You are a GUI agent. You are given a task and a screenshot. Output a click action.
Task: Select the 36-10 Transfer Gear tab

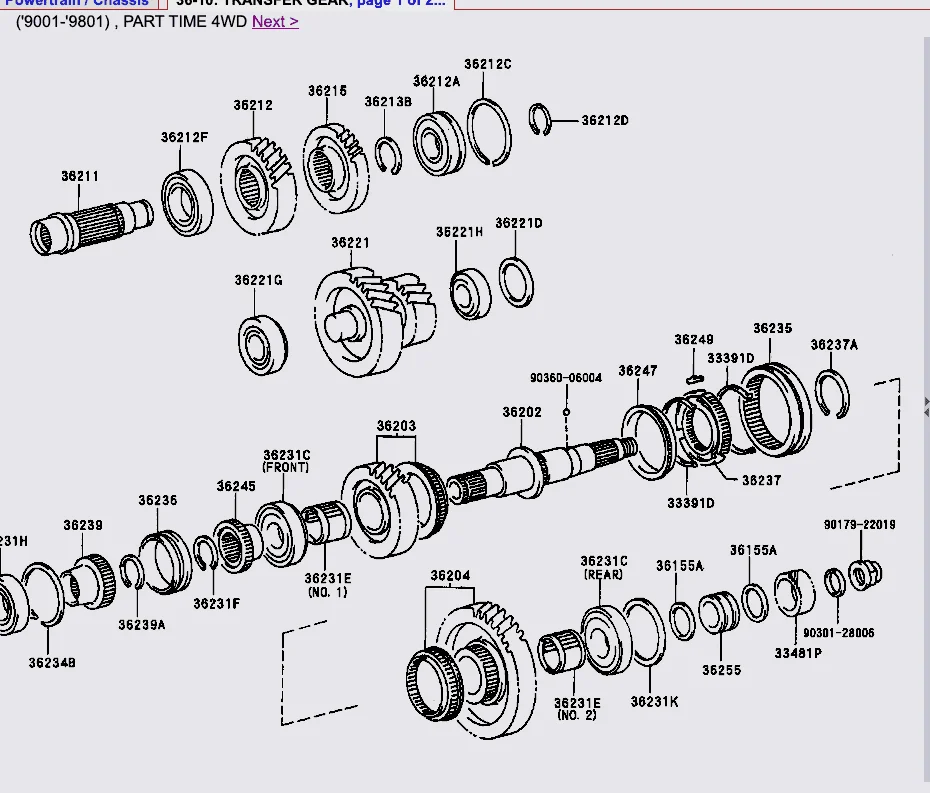click(311, 3)
